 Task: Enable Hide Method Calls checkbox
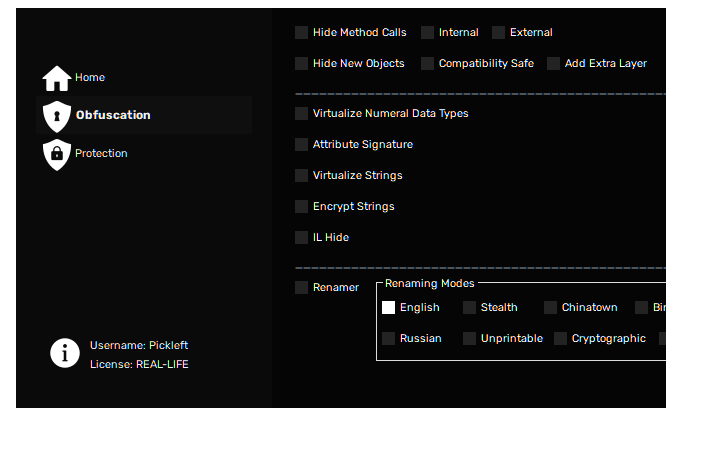tap(302, 32)
